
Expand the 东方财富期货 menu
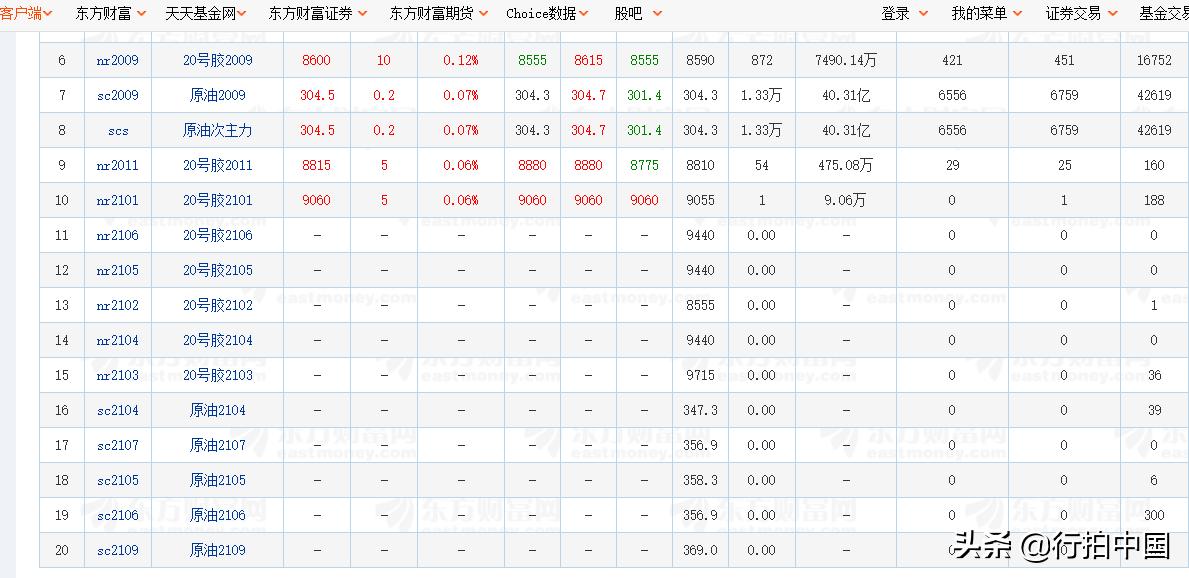pos(441,13)
